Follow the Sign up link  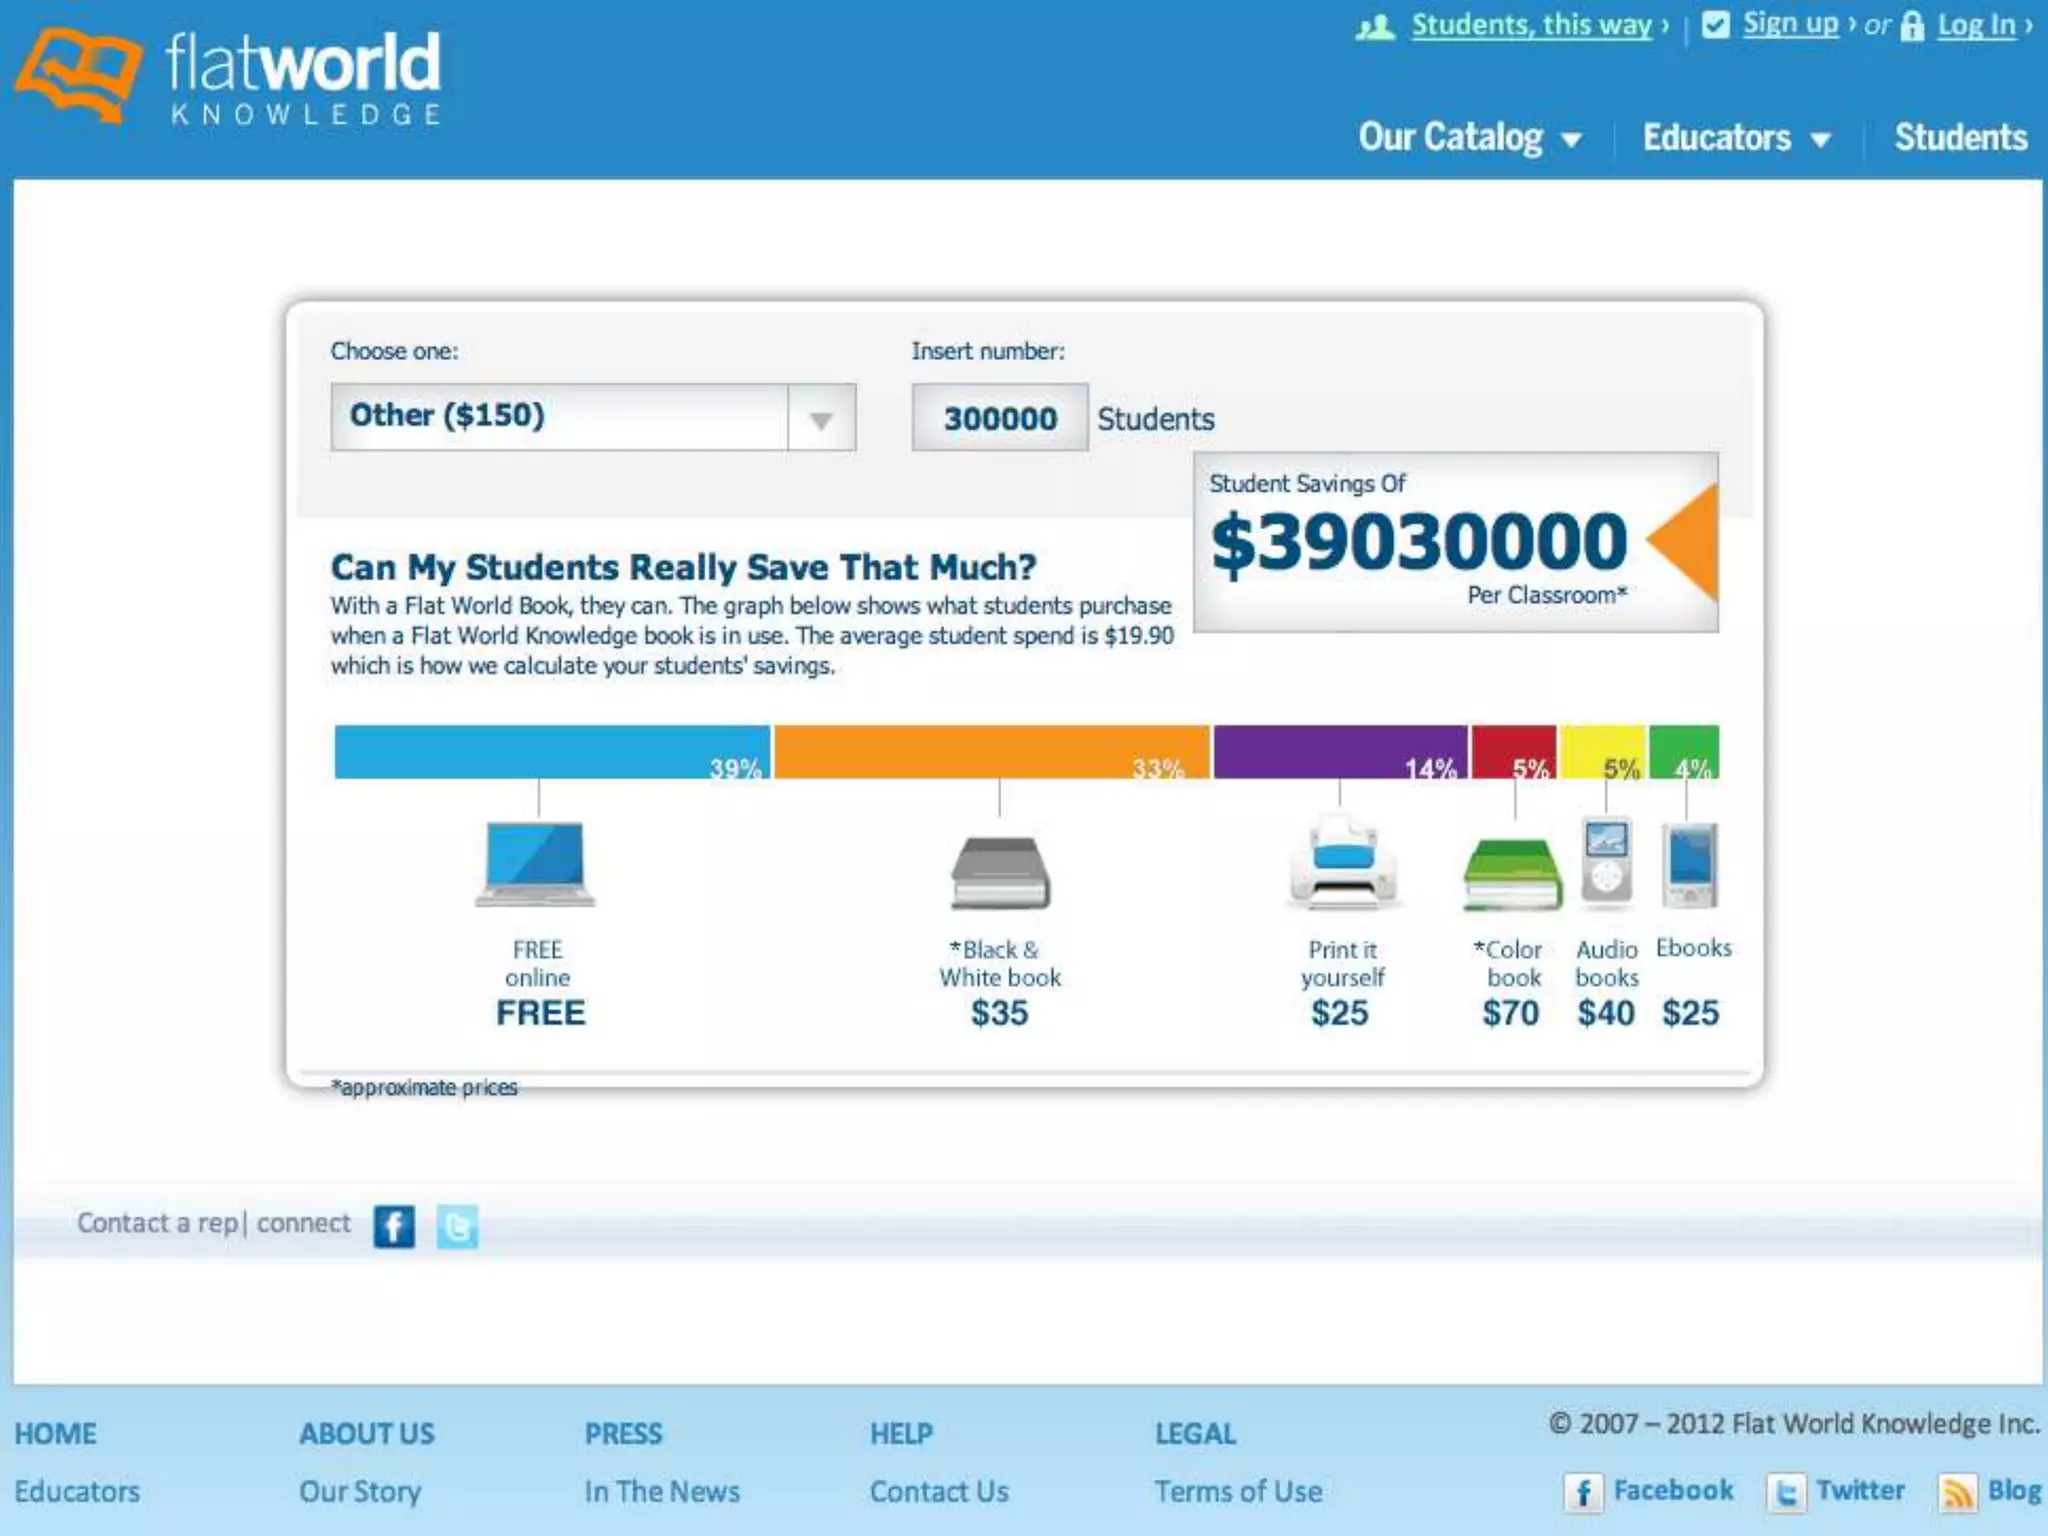(1790, 24)
